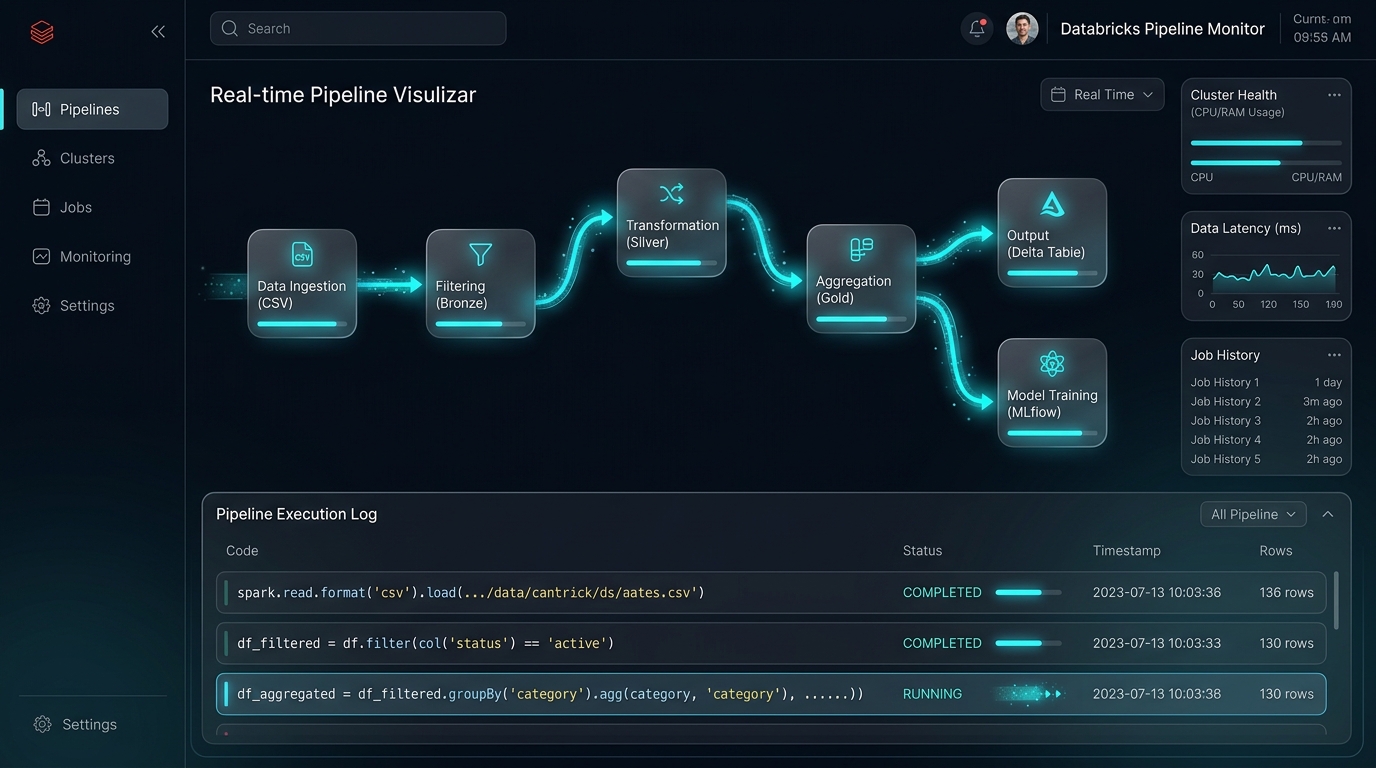Open notifications bell icon
This screenshot has width=1376, height=768.
tap(977, 28)
